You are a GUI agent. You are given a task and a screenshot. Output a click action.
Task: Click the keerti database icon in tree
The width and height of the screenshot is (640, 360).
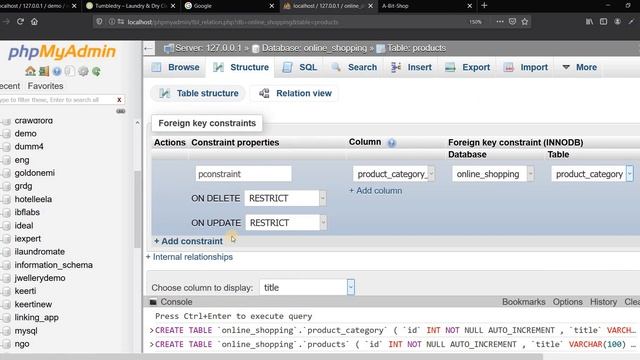6,291
